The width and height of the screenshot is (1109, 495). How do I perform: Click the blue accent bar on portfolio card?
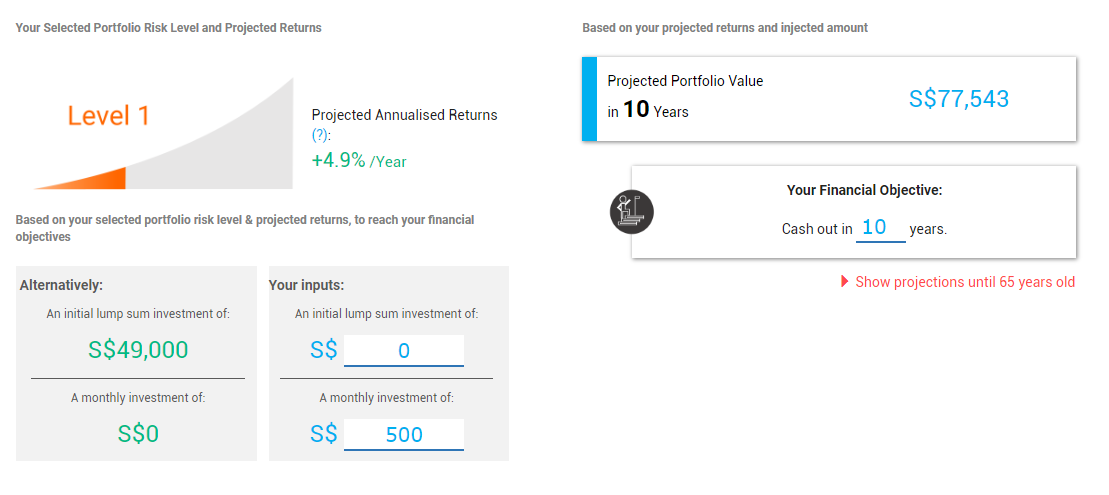(x=589, y=99)
